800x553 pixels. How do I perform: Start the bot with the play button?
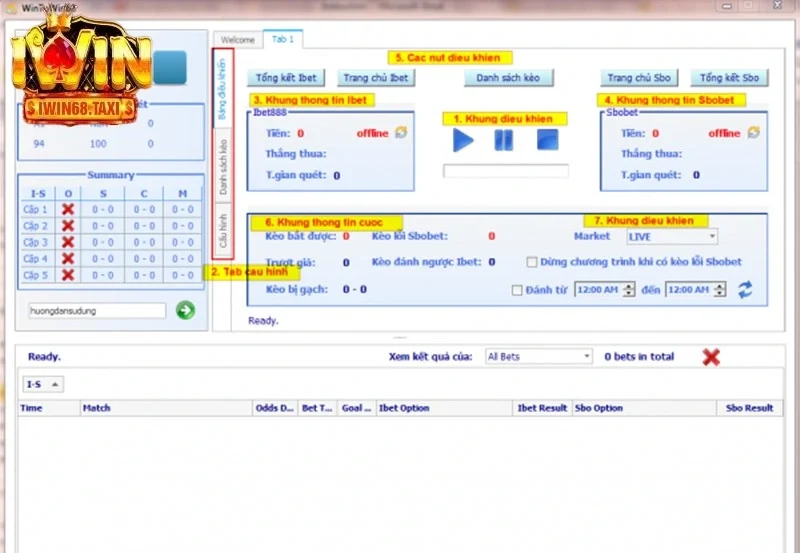[463, 140]
